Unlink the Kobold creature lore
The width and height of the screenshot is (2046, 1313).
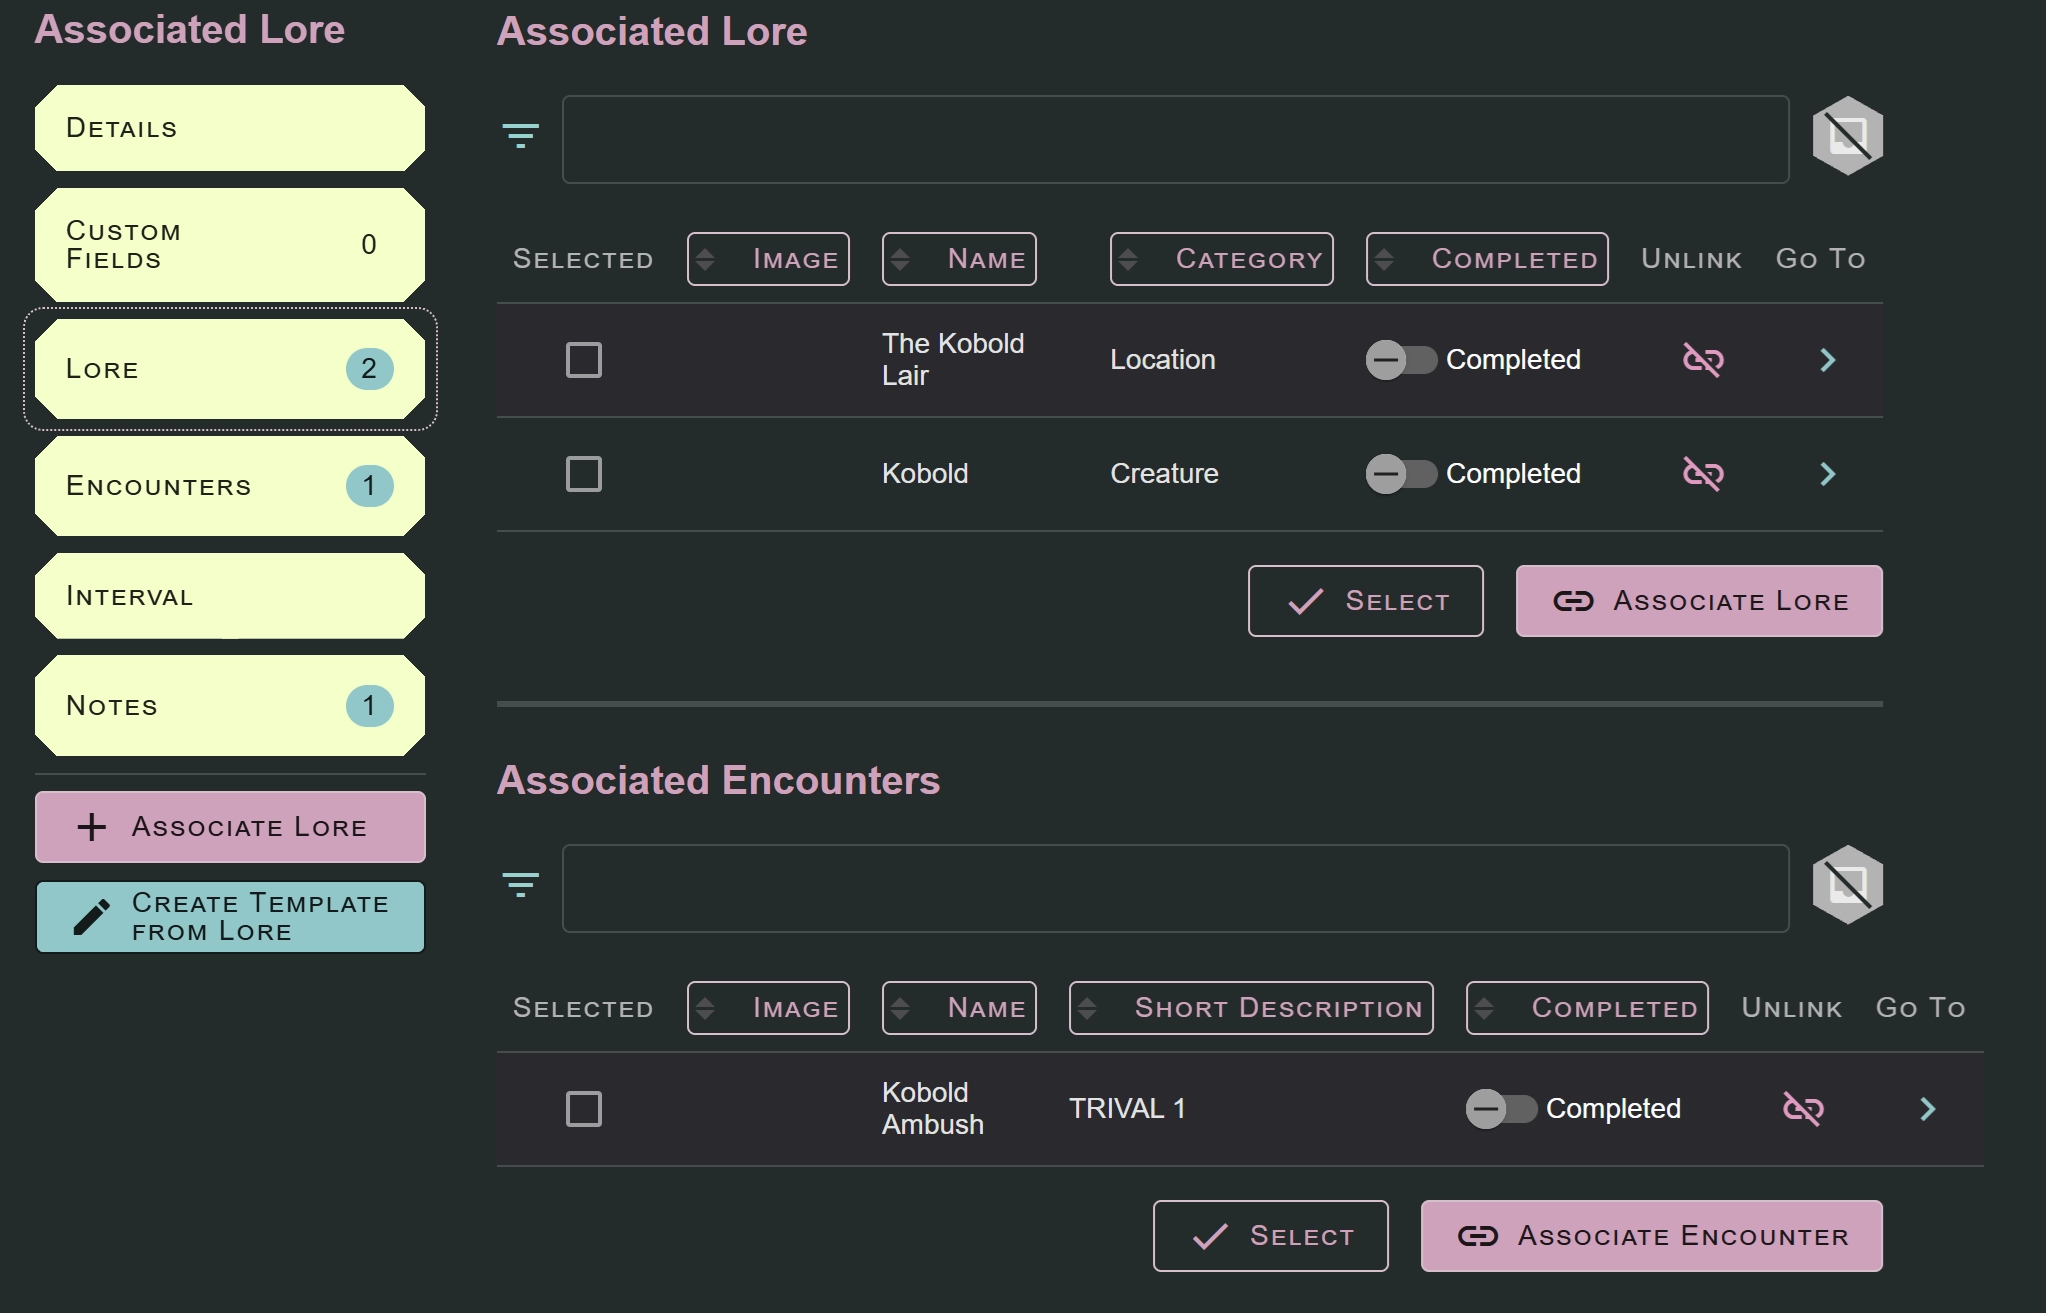coord(1702,474)
